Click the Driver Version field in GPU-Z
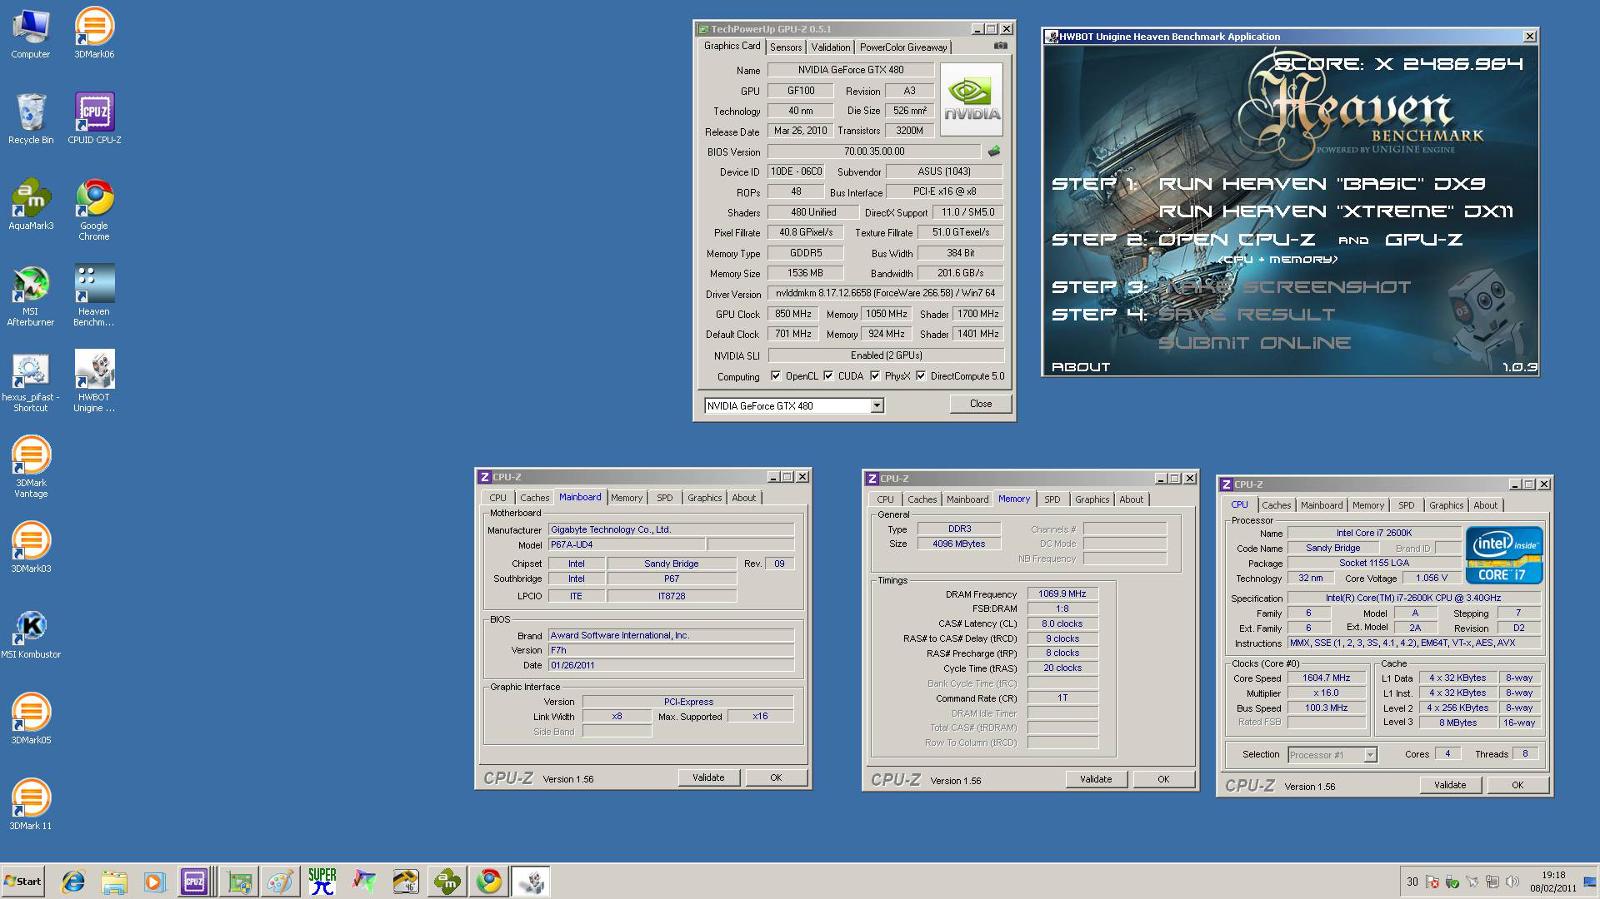Viewport: 1600px width, 899px height. point(885,294)
